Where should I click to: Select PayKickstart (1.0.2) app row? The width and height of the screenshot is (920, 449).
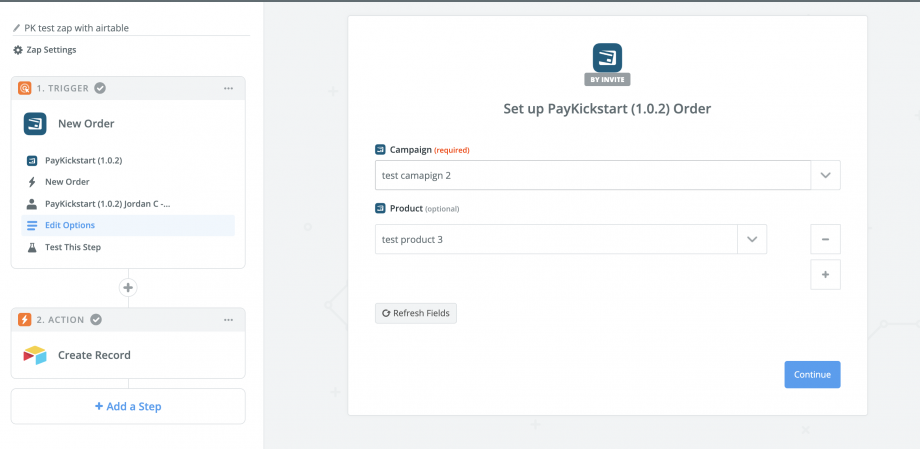(x=128, y=160)
